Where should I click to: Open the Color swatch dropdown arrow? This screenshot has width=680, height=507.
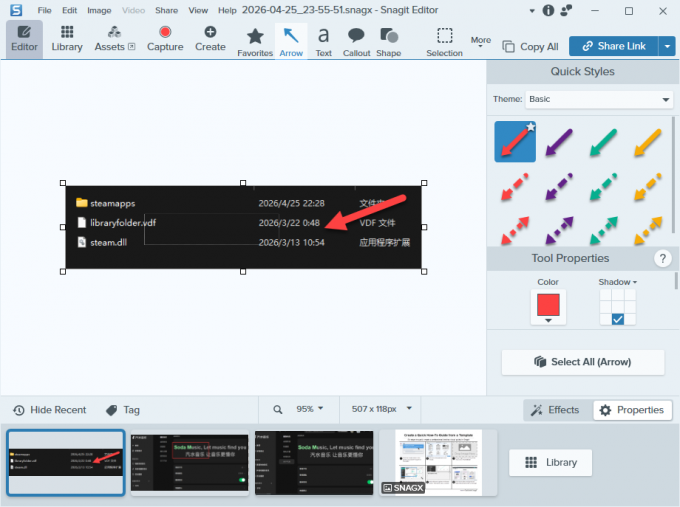point(548,321)
